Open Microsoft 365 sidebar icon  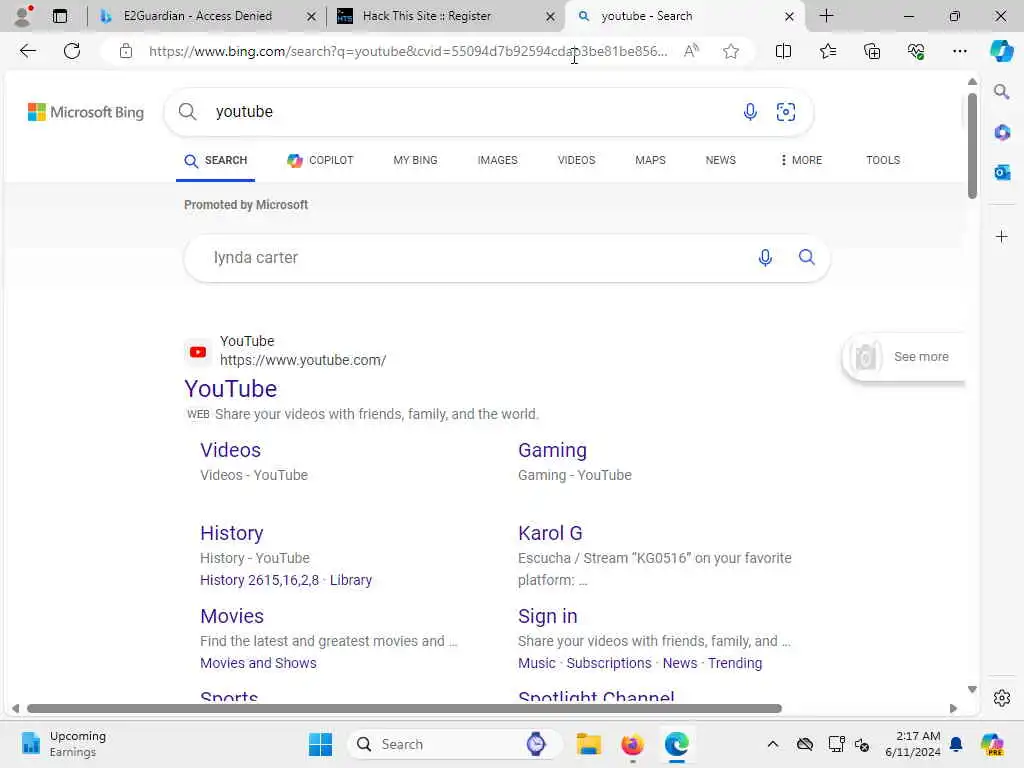(1002, 133)
